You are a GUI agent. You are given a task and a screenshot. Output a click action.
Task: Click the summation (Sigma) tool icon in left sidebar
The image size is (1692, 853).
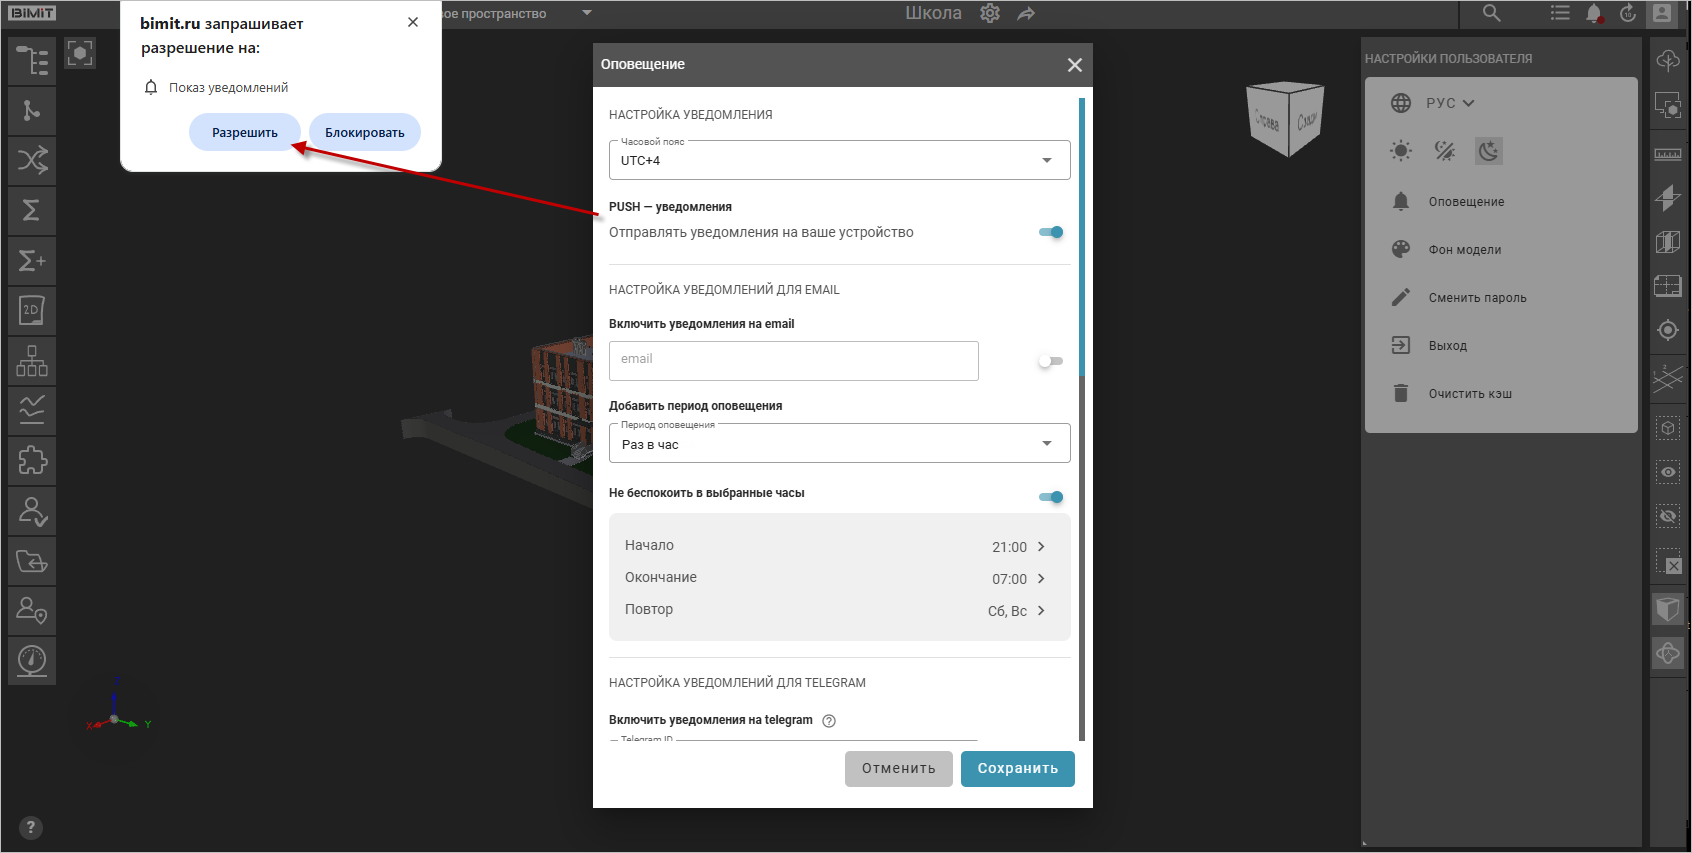[x=31, y=210]
